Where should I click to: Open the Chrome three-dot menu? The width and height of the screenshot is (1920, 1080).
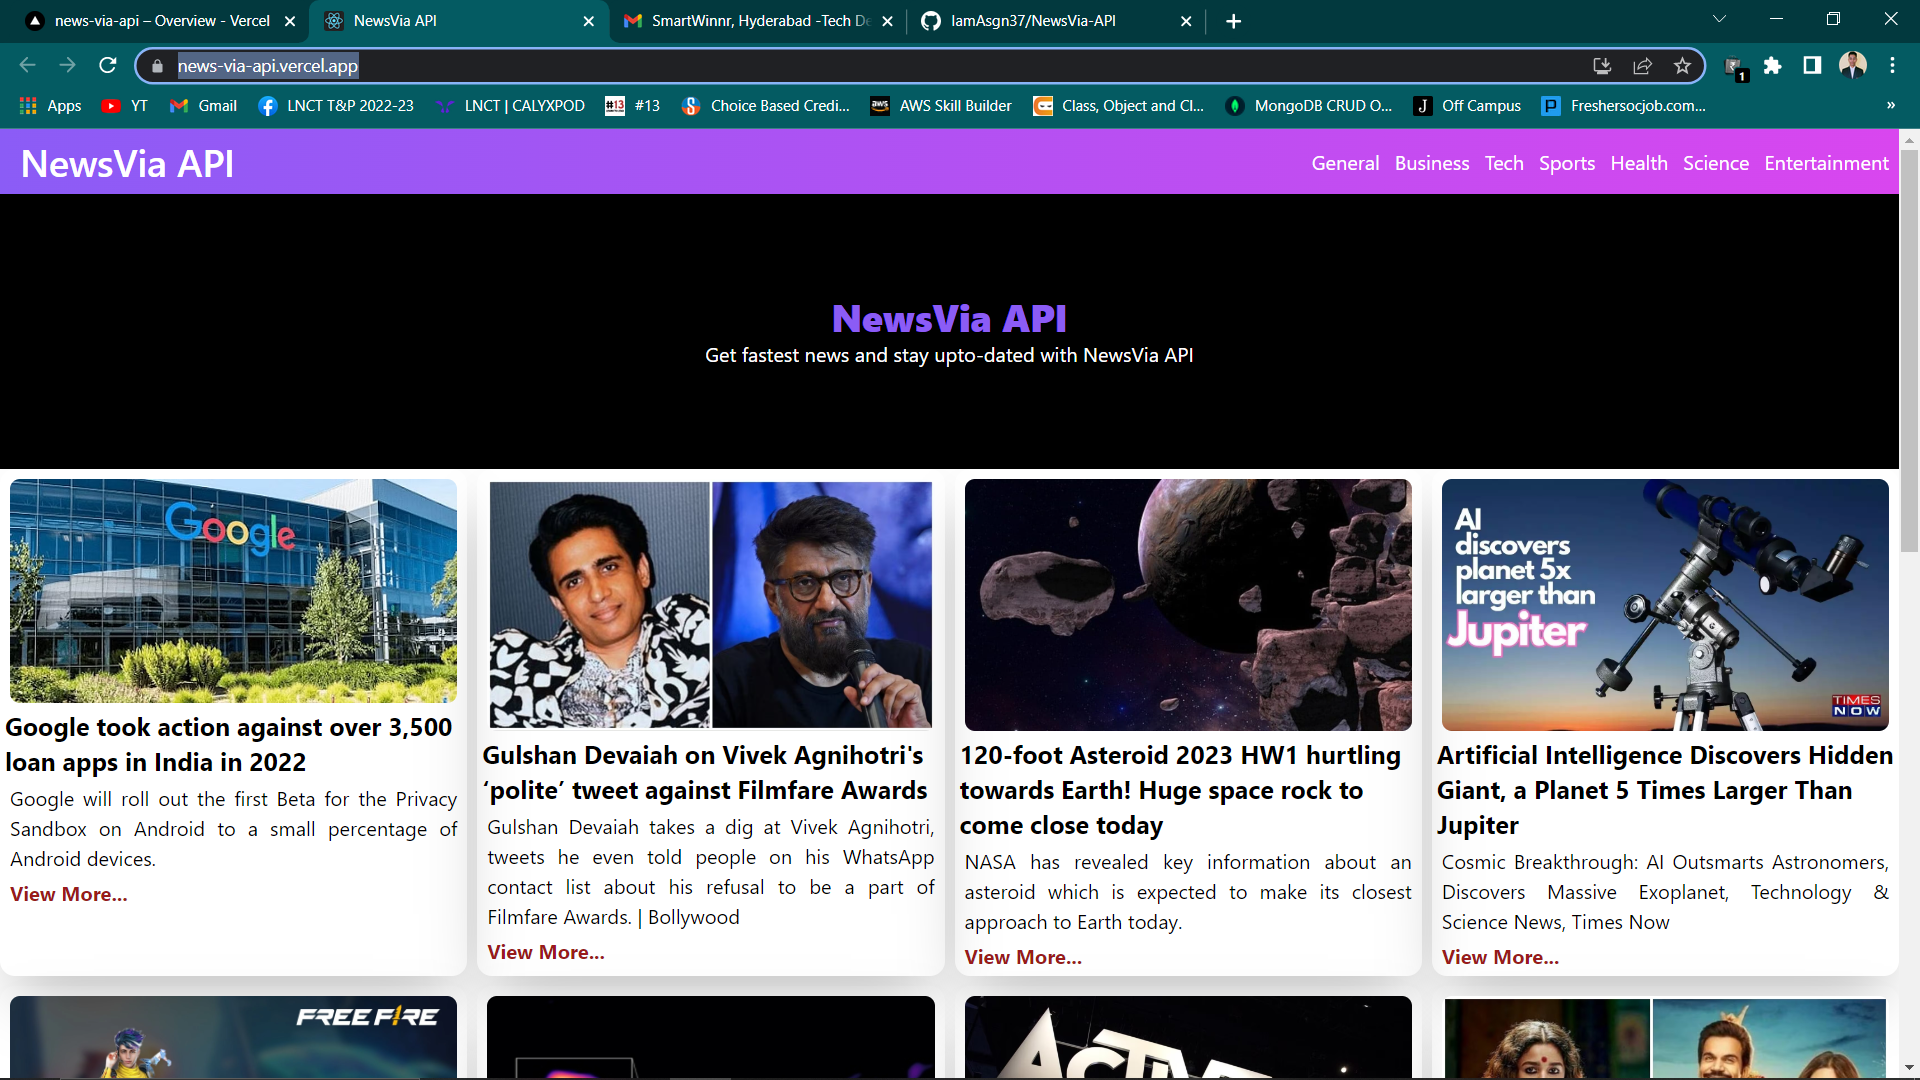click(1892, 66)
